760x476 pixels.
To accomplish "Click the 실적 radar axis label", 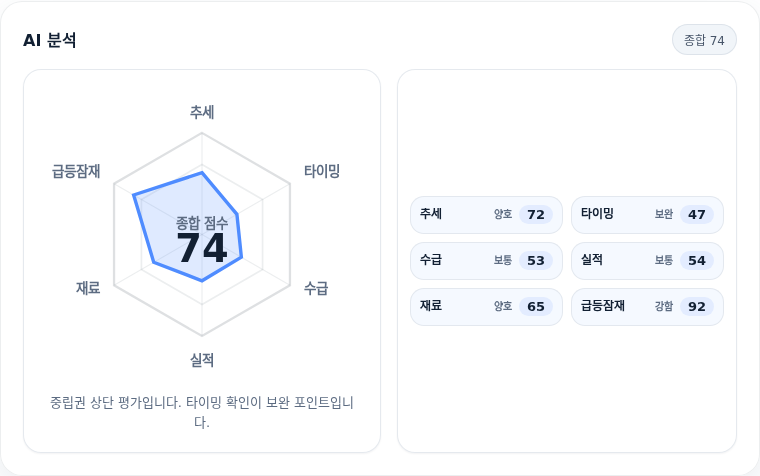I will (x=202, y=360).
